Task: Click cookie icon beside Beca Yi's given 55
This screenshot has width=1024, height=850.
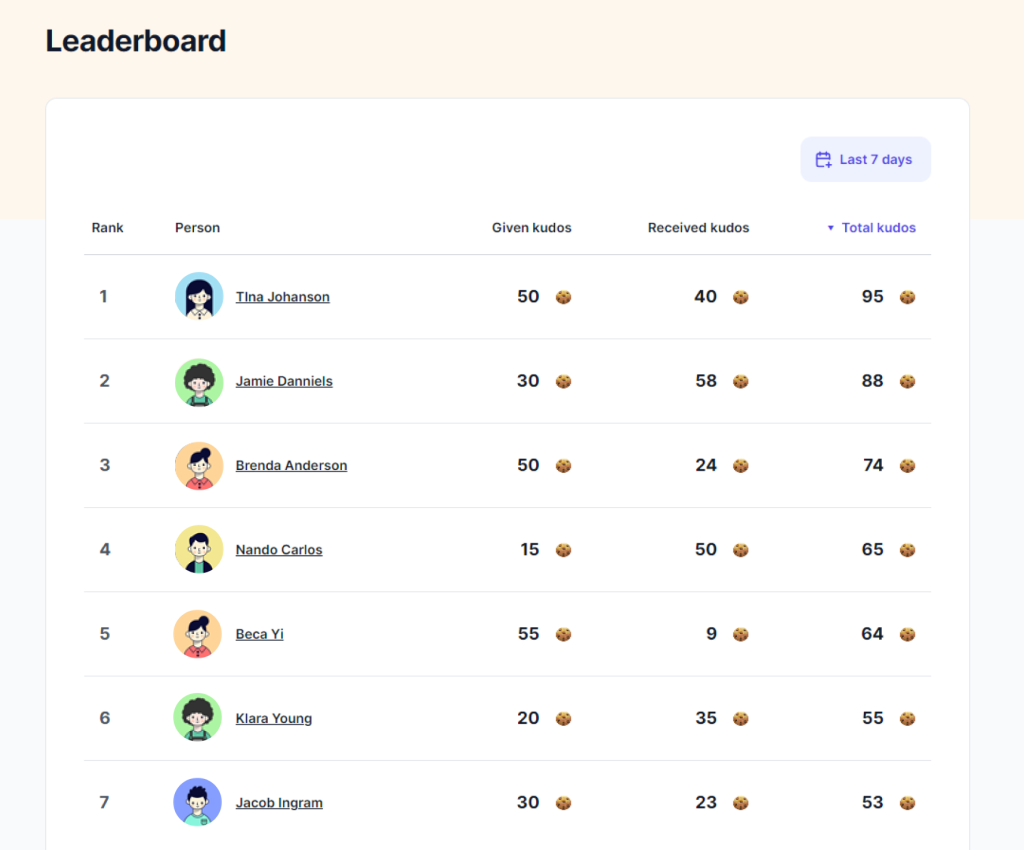Action: (x=563, y=634)
